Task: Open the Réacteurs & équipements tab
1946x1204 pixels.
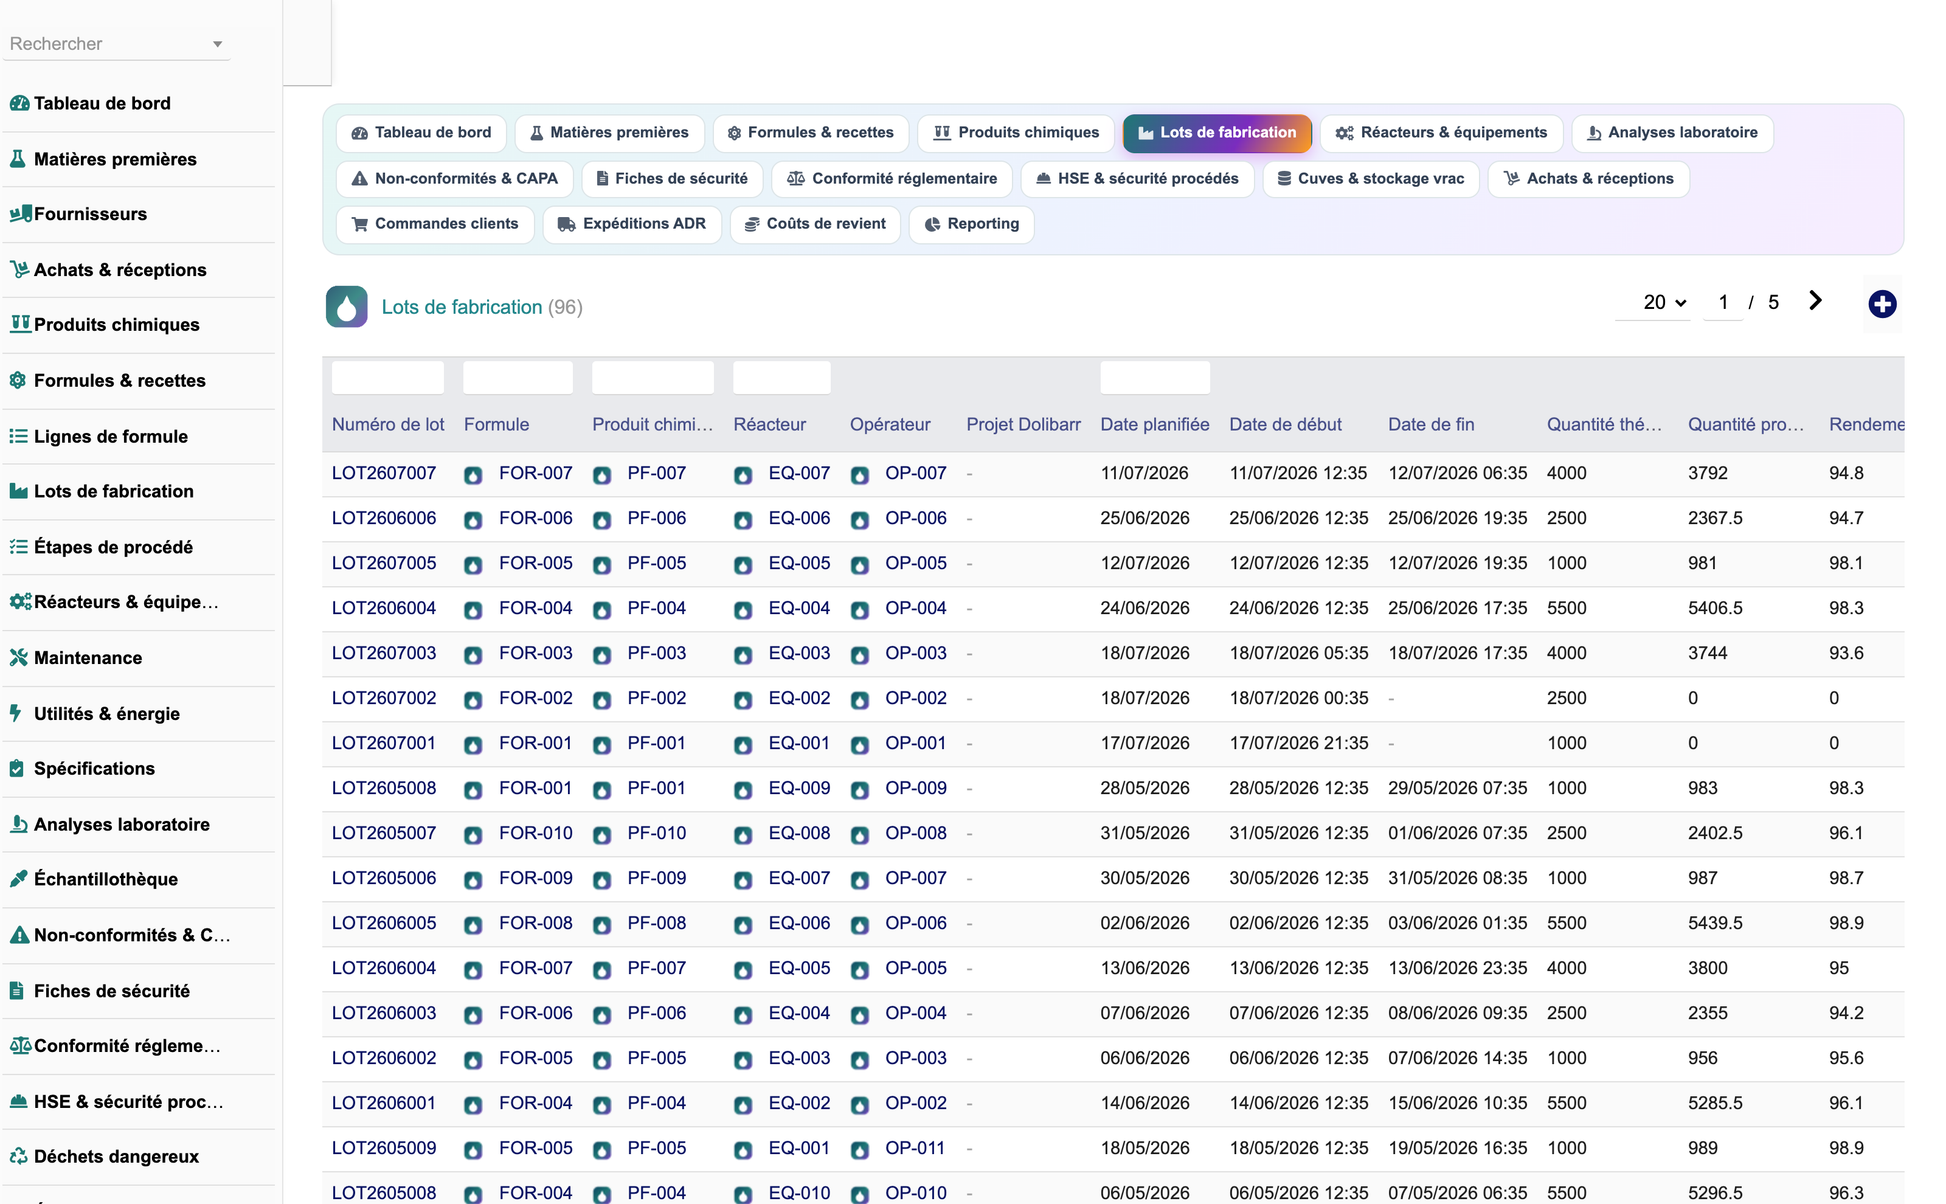Action: coord(1442,133)
